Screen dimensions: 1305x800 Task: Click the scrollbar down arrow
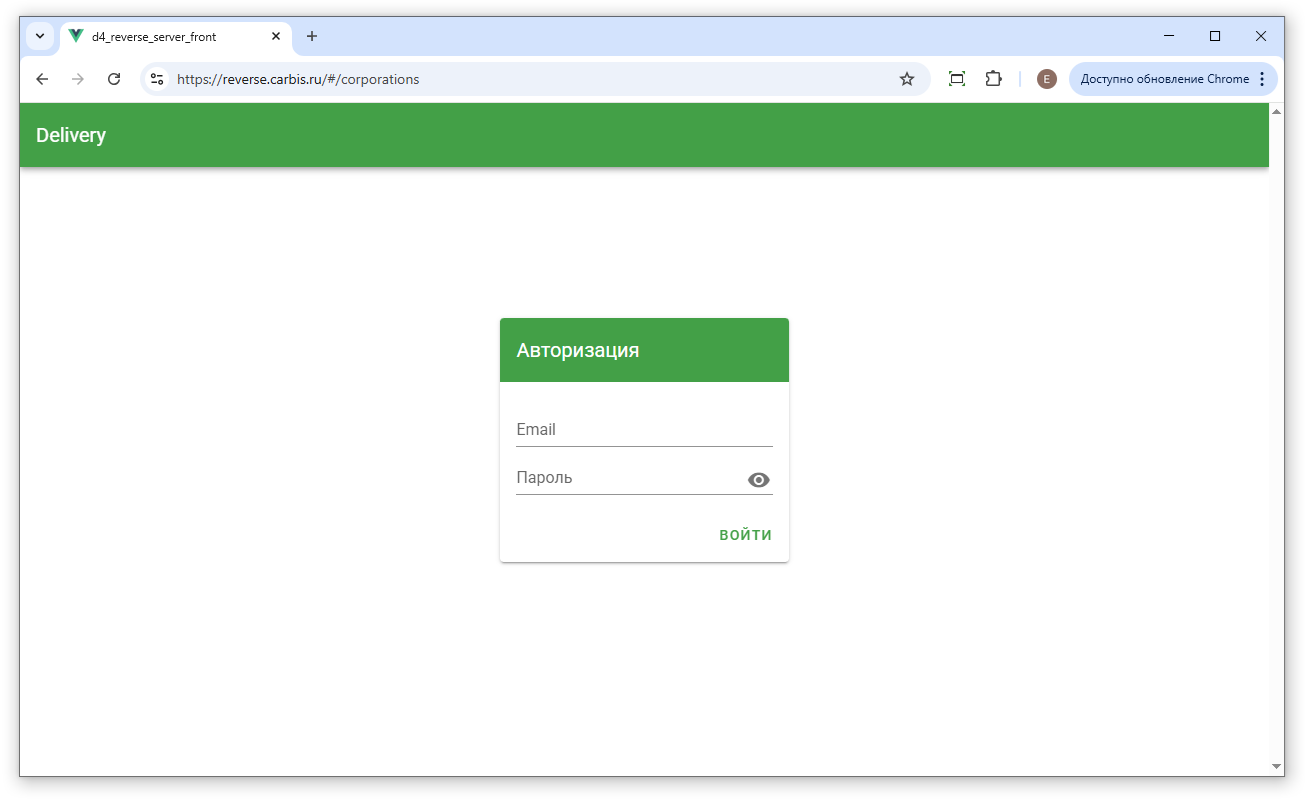point(1276,766)
